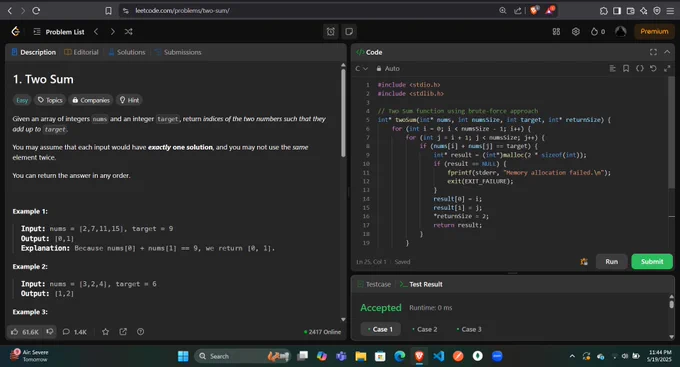Star the problem as favorite
The width and height of the screenshot is (680, 367).
tap(105, 332)
